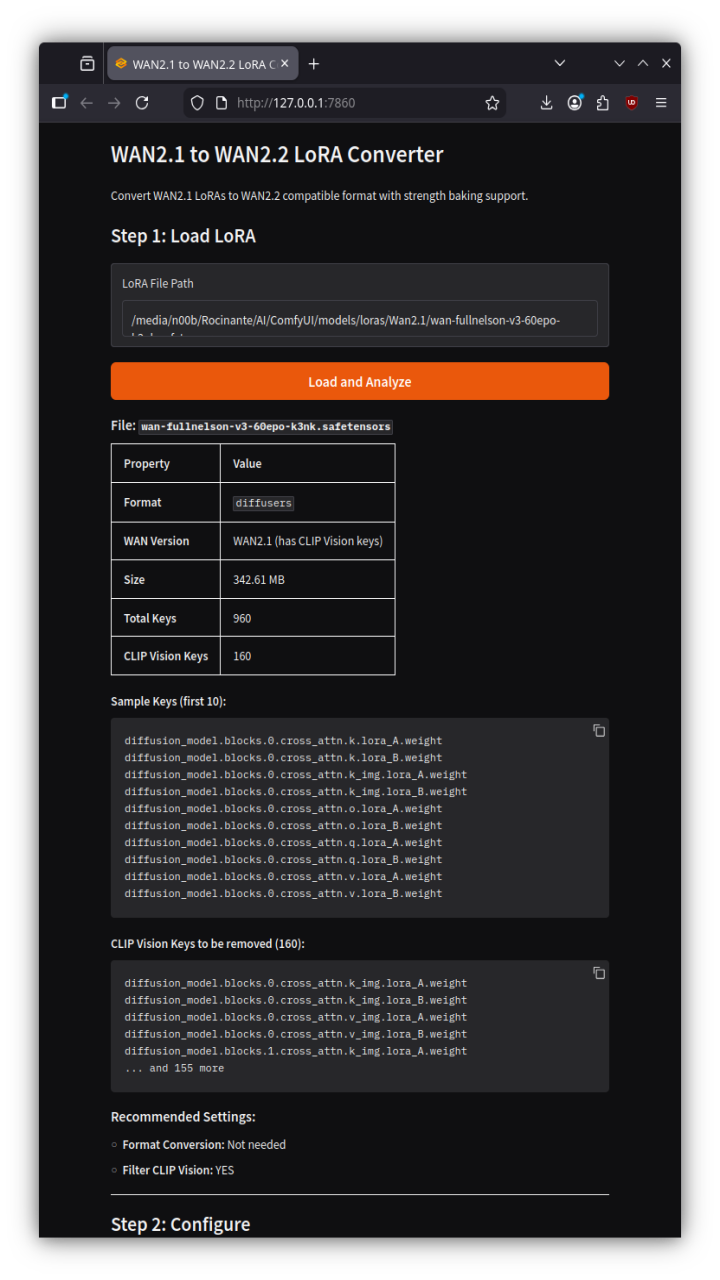Open the extensions puzzle icon
Viewport: 720px width, 1280px height.
point(603,103)
